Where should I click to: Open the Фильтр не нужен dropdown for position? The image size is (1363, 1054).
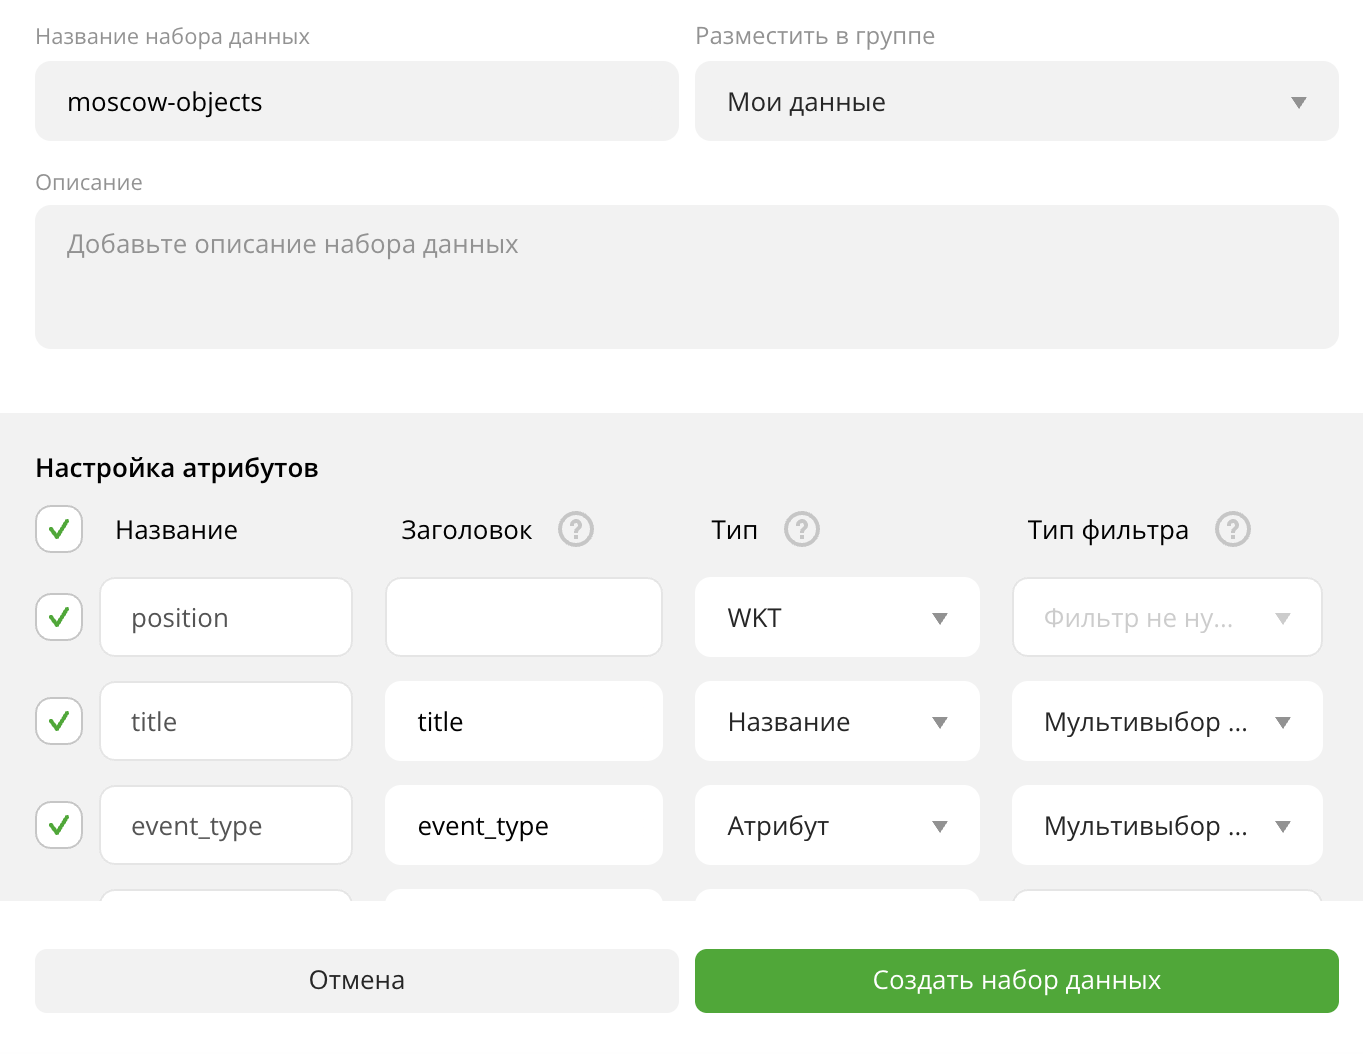click(x=1167, y=617)
